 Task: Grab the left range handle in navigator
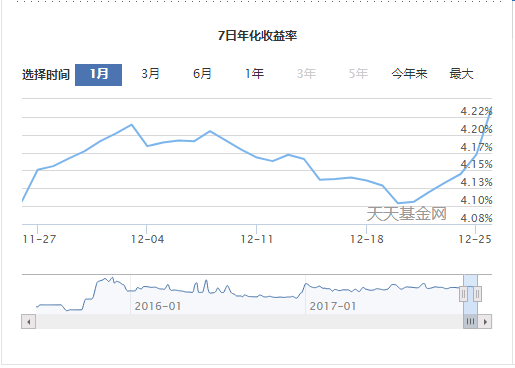point(463,294)
